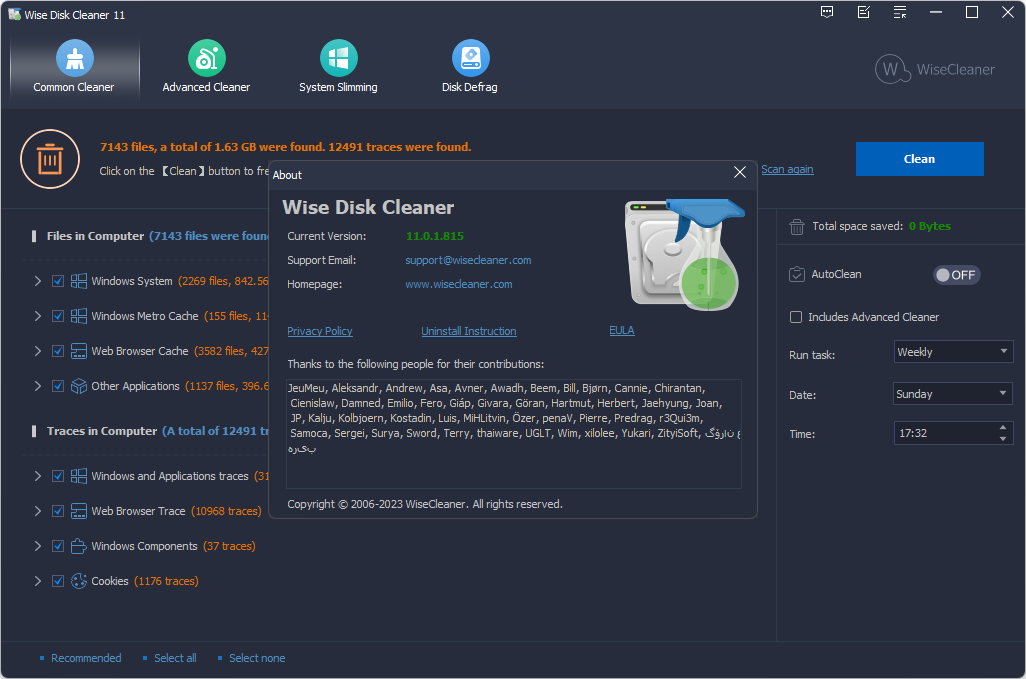This screenshot has height=679, width=1026.
Task: Toggle the AutoClean switch on
Action: coord(956,275)
